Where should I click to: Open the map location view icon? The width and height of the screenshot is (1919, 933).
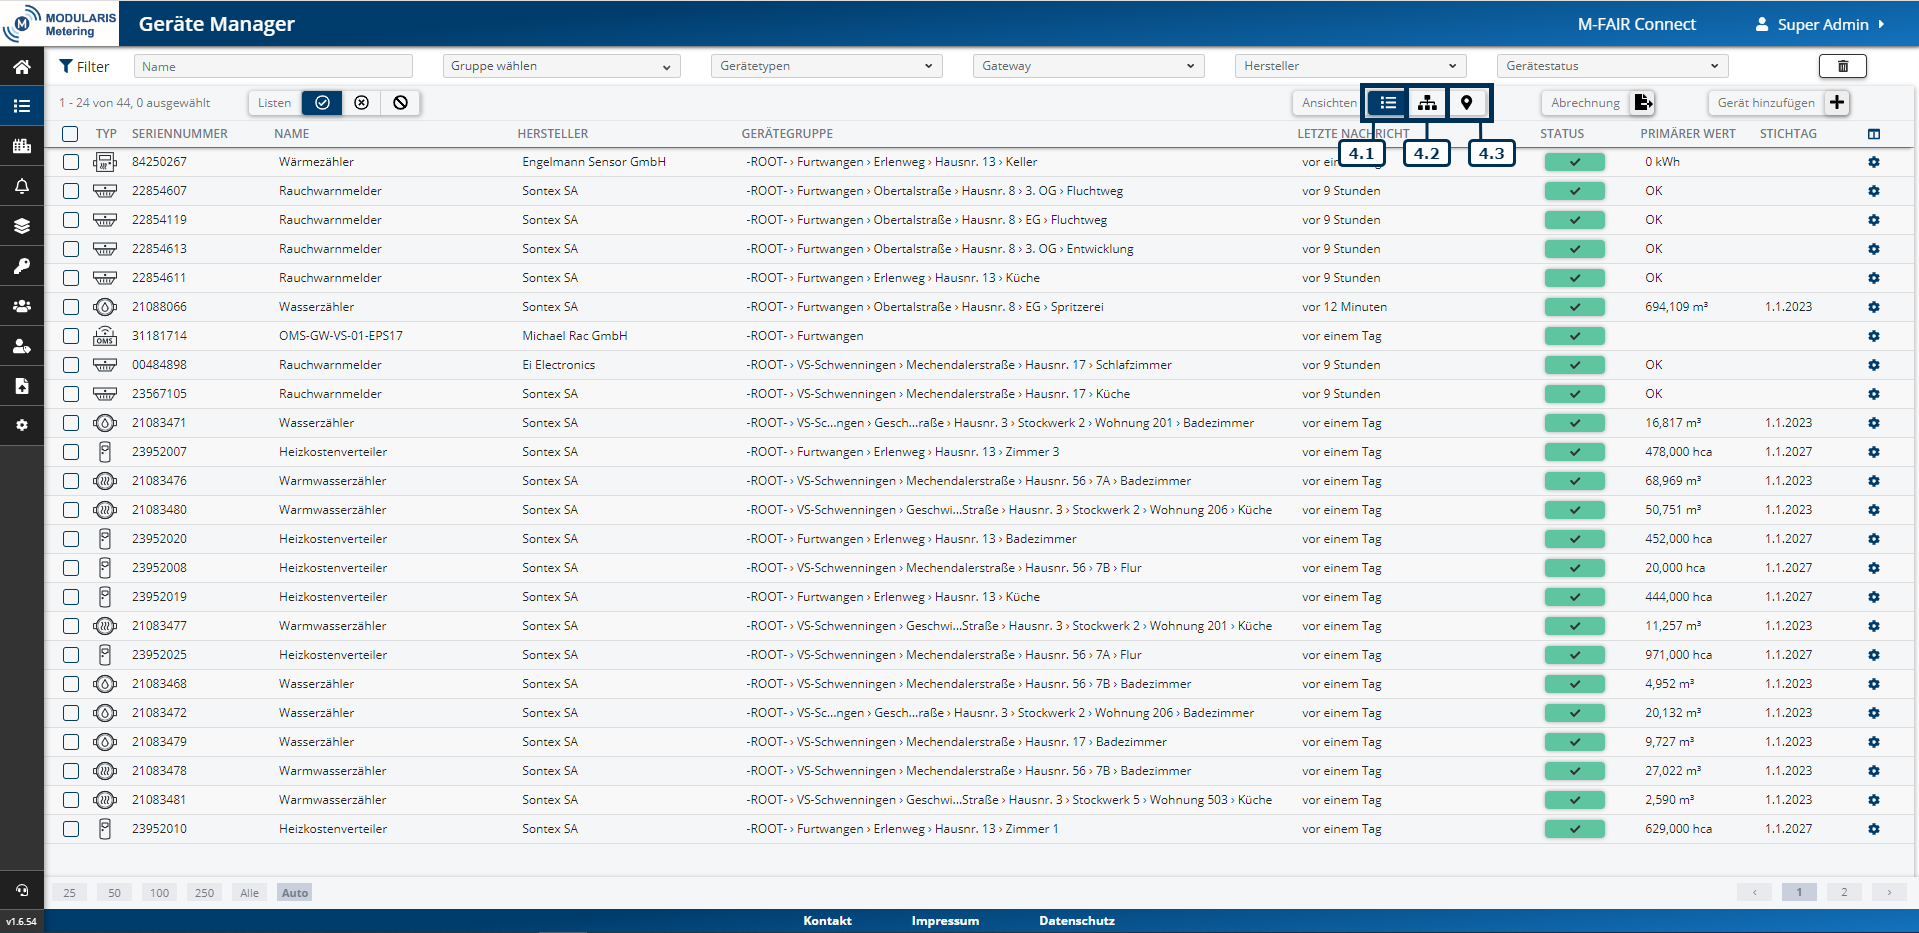tap(1466, 103)
